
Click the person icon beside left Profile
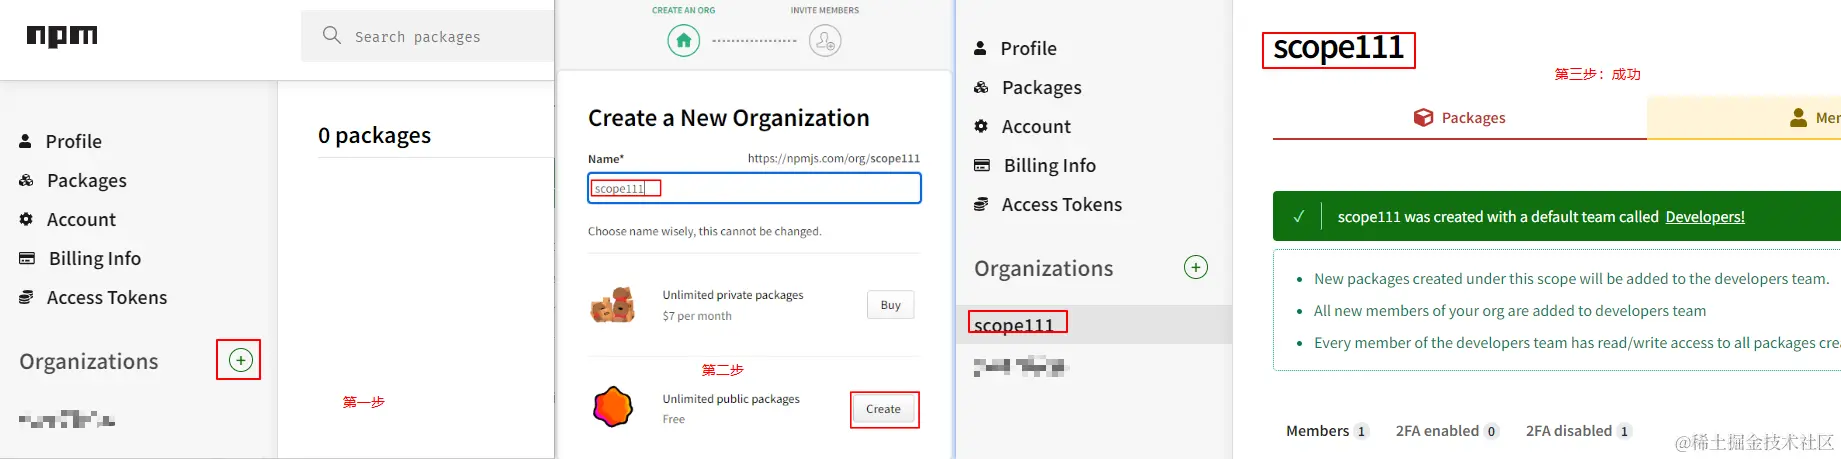(26, 141)
